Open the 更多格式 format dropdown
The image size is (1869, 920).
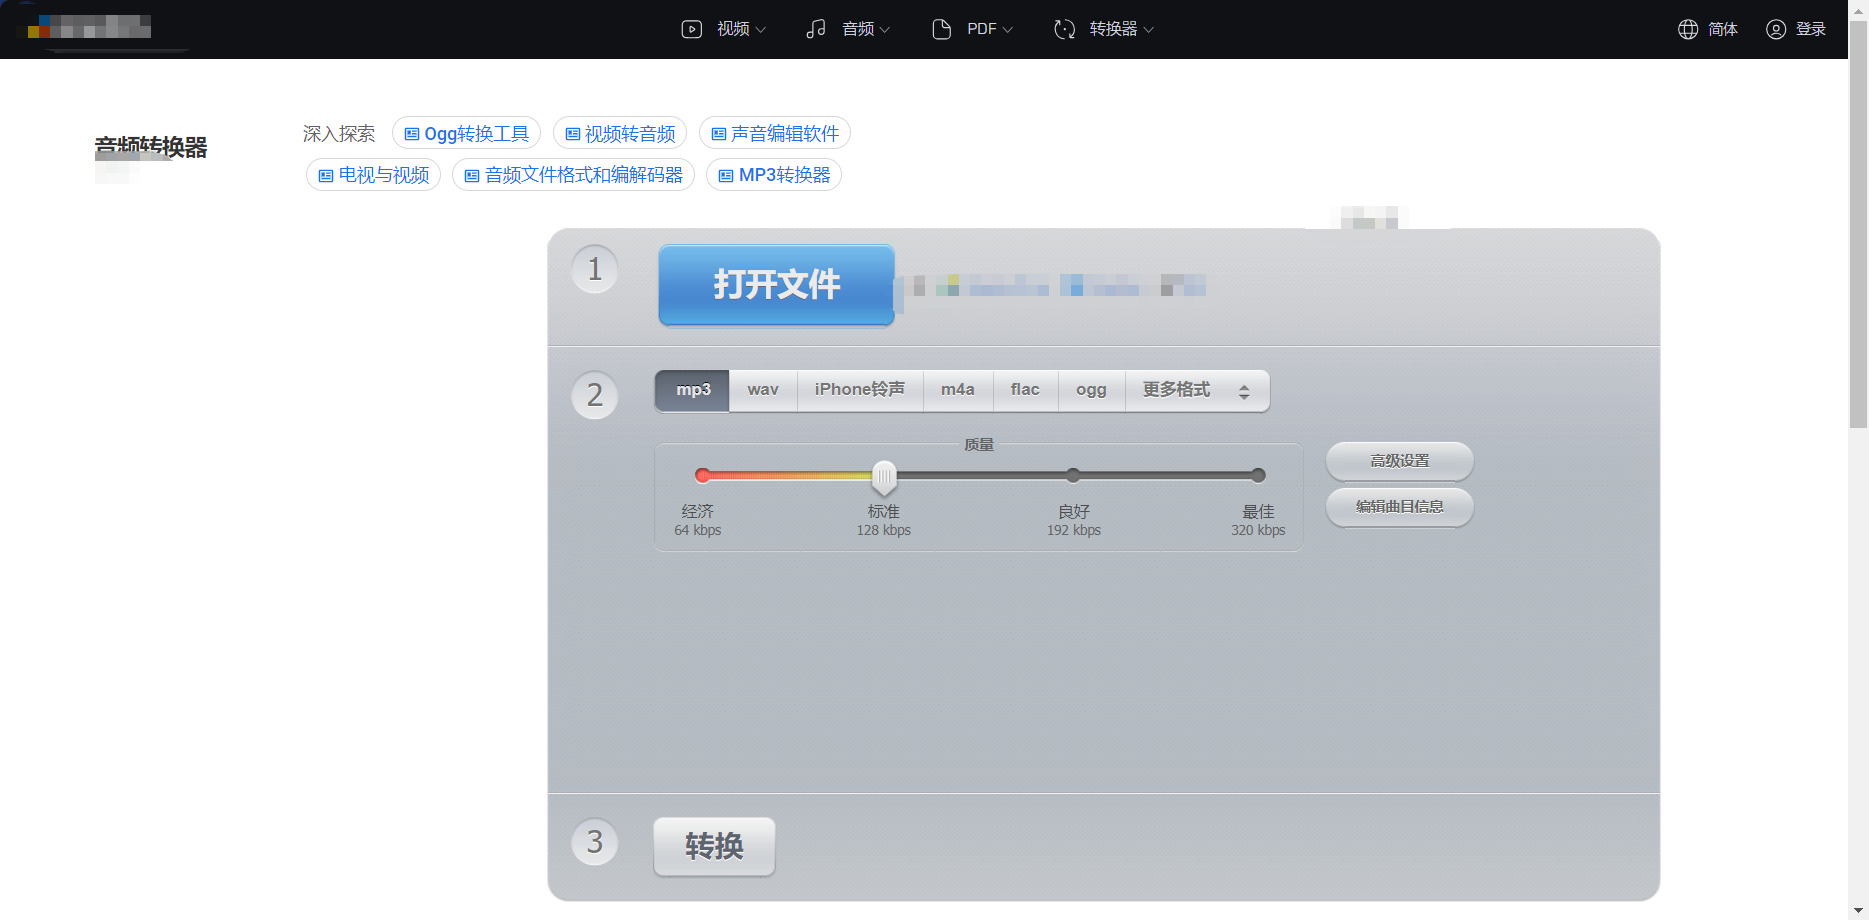coord(1197,390)
